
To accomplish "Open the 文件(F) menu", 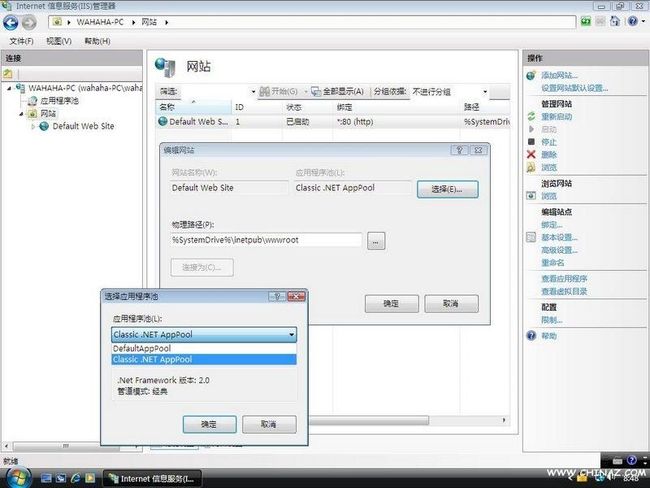I will (22, 41).
